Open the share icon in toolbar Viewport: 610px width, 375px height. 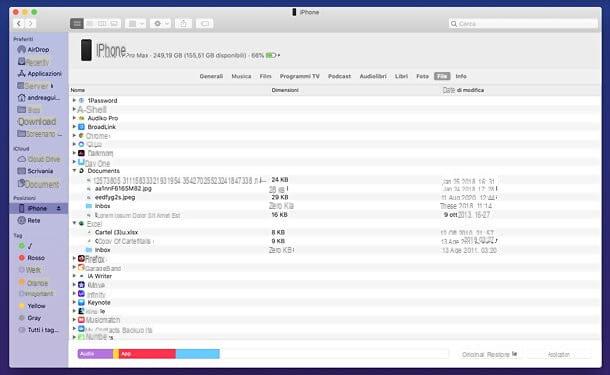tap(183, 24)
